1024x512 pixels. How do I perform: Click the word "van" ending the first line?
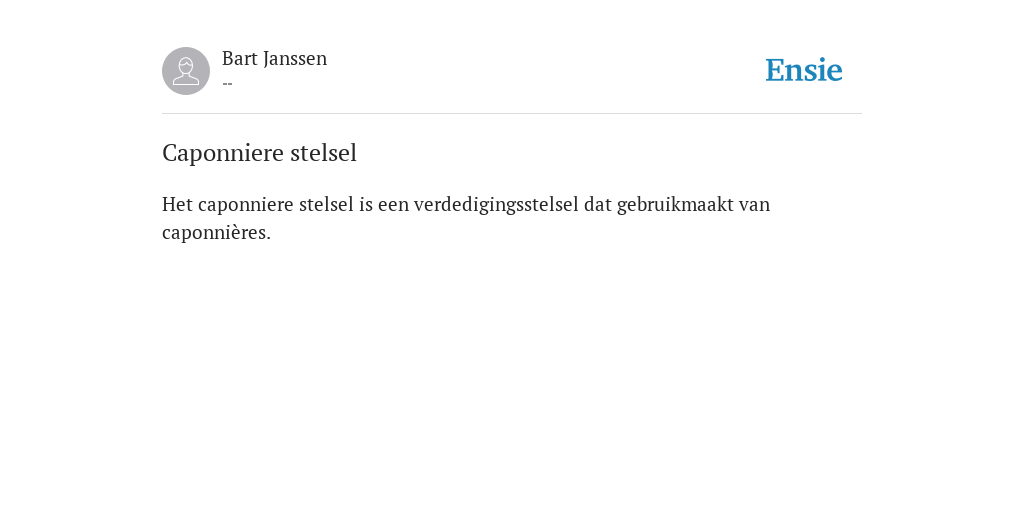[754, 205]
